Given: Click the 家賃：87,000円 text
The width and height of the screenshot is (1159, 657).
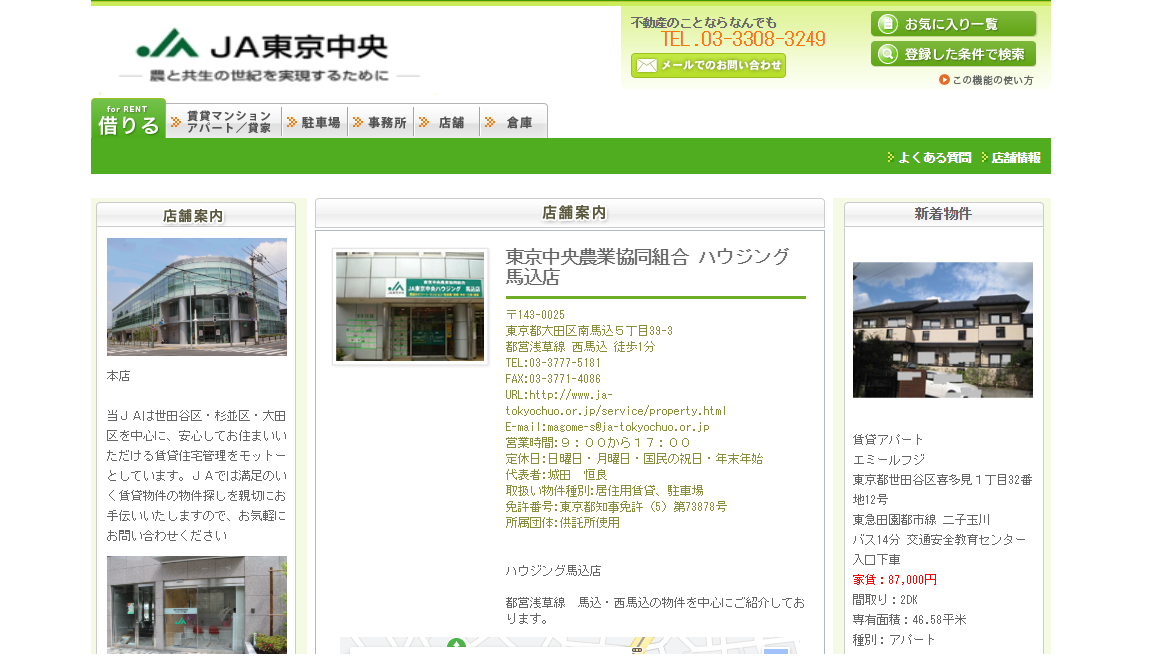Looking at the screenshot, I should 894,580.
